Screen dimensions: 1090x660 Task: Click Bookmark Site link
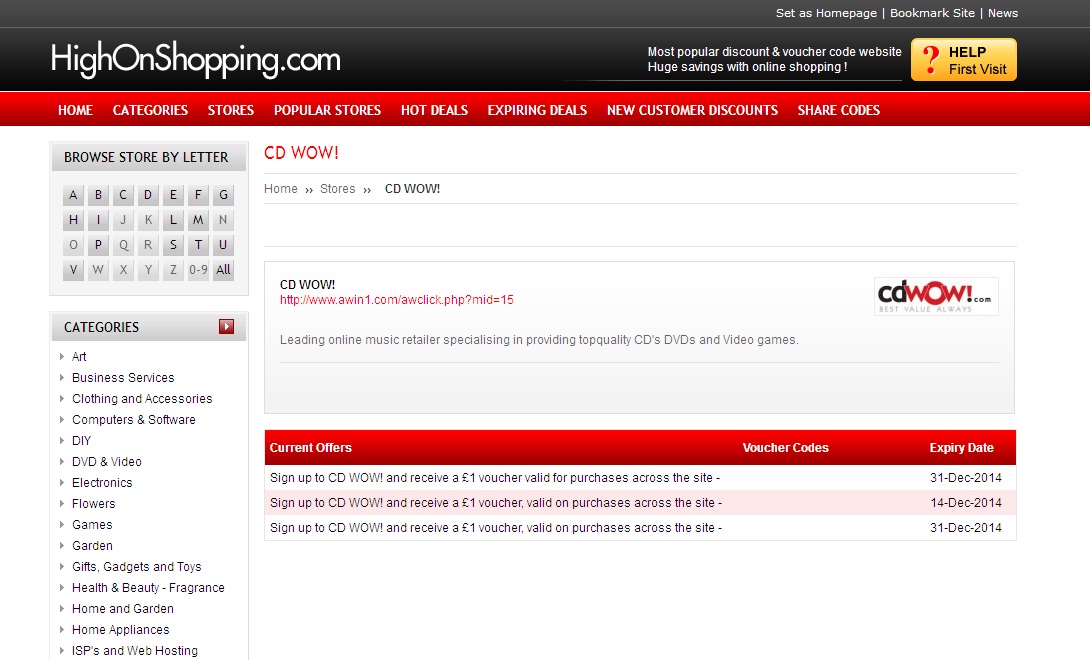click(x=932, y=13)
